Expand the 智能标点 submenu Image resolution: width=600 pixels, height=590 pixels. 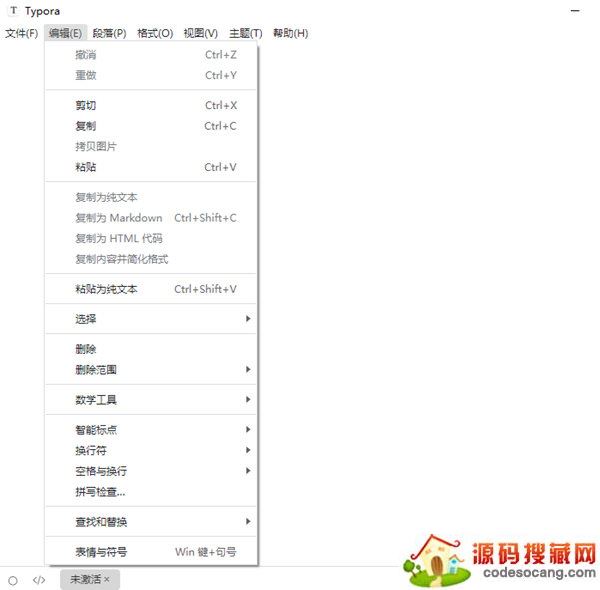click(x=152, y=430)
